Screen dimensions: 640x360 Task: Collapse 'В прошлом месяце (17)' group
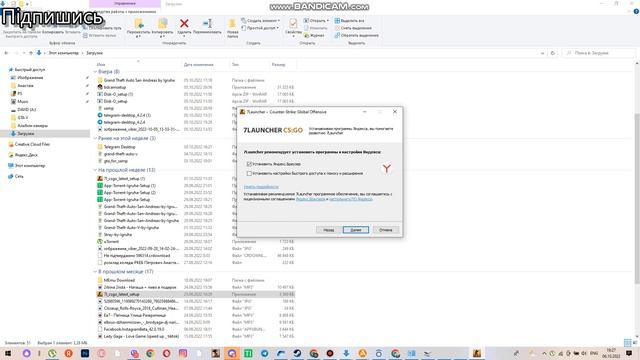coord(95,271)
